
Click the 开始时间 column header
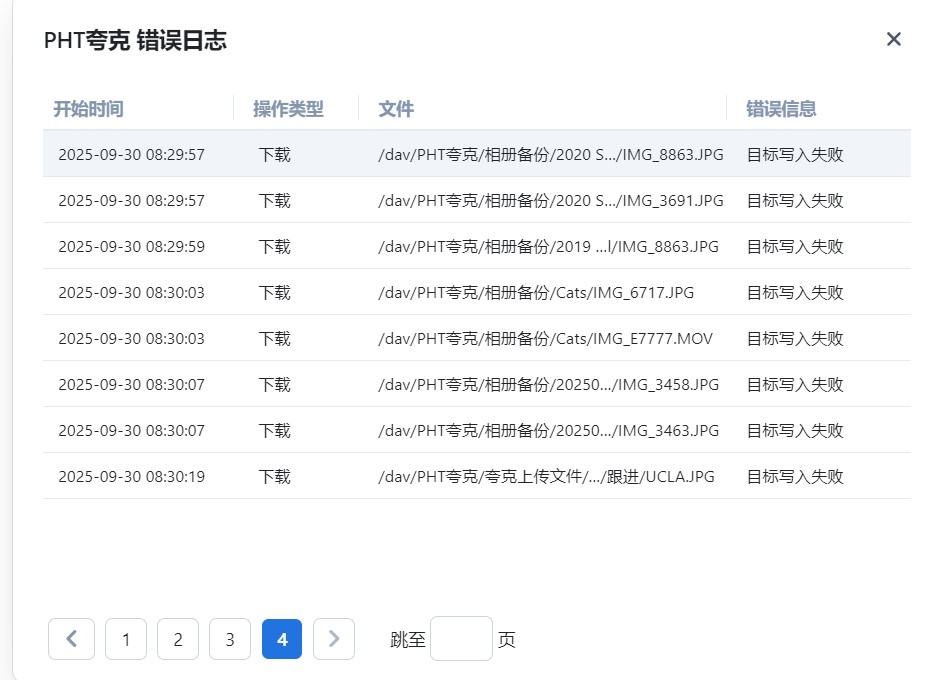pos(88,109)
